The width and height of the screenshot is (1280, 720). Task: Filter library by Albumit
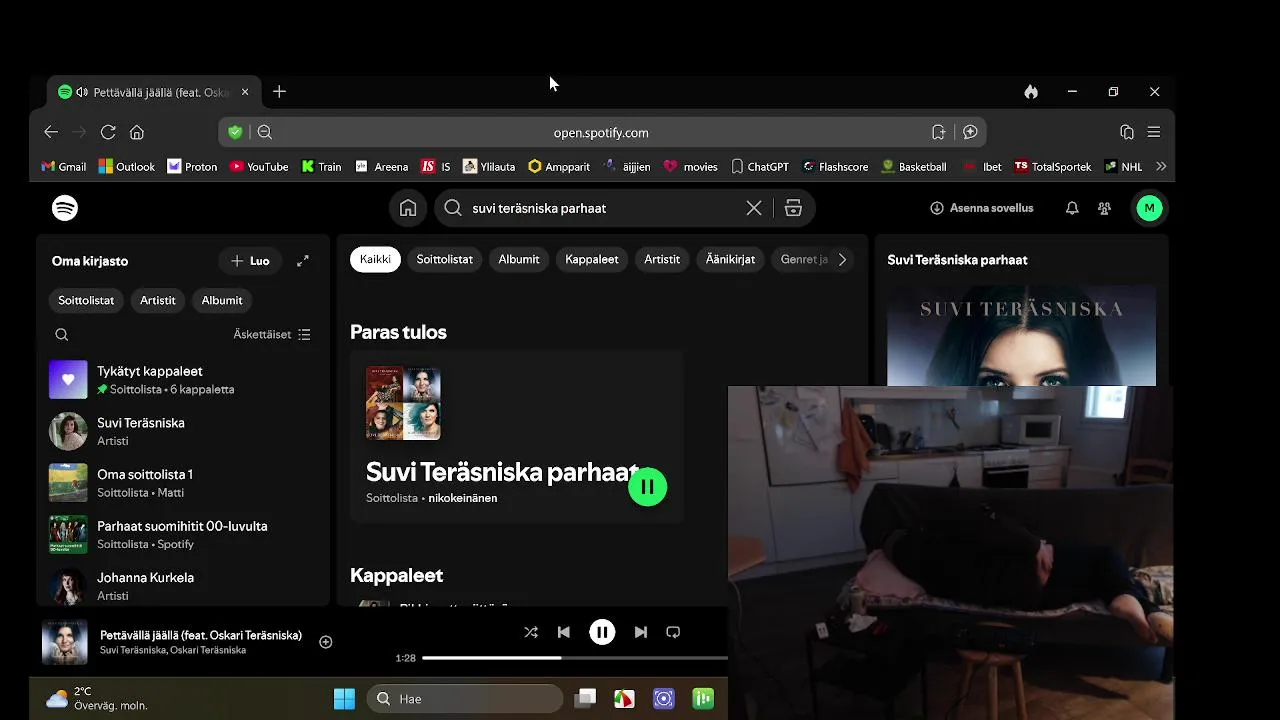(x=222, y=300)
